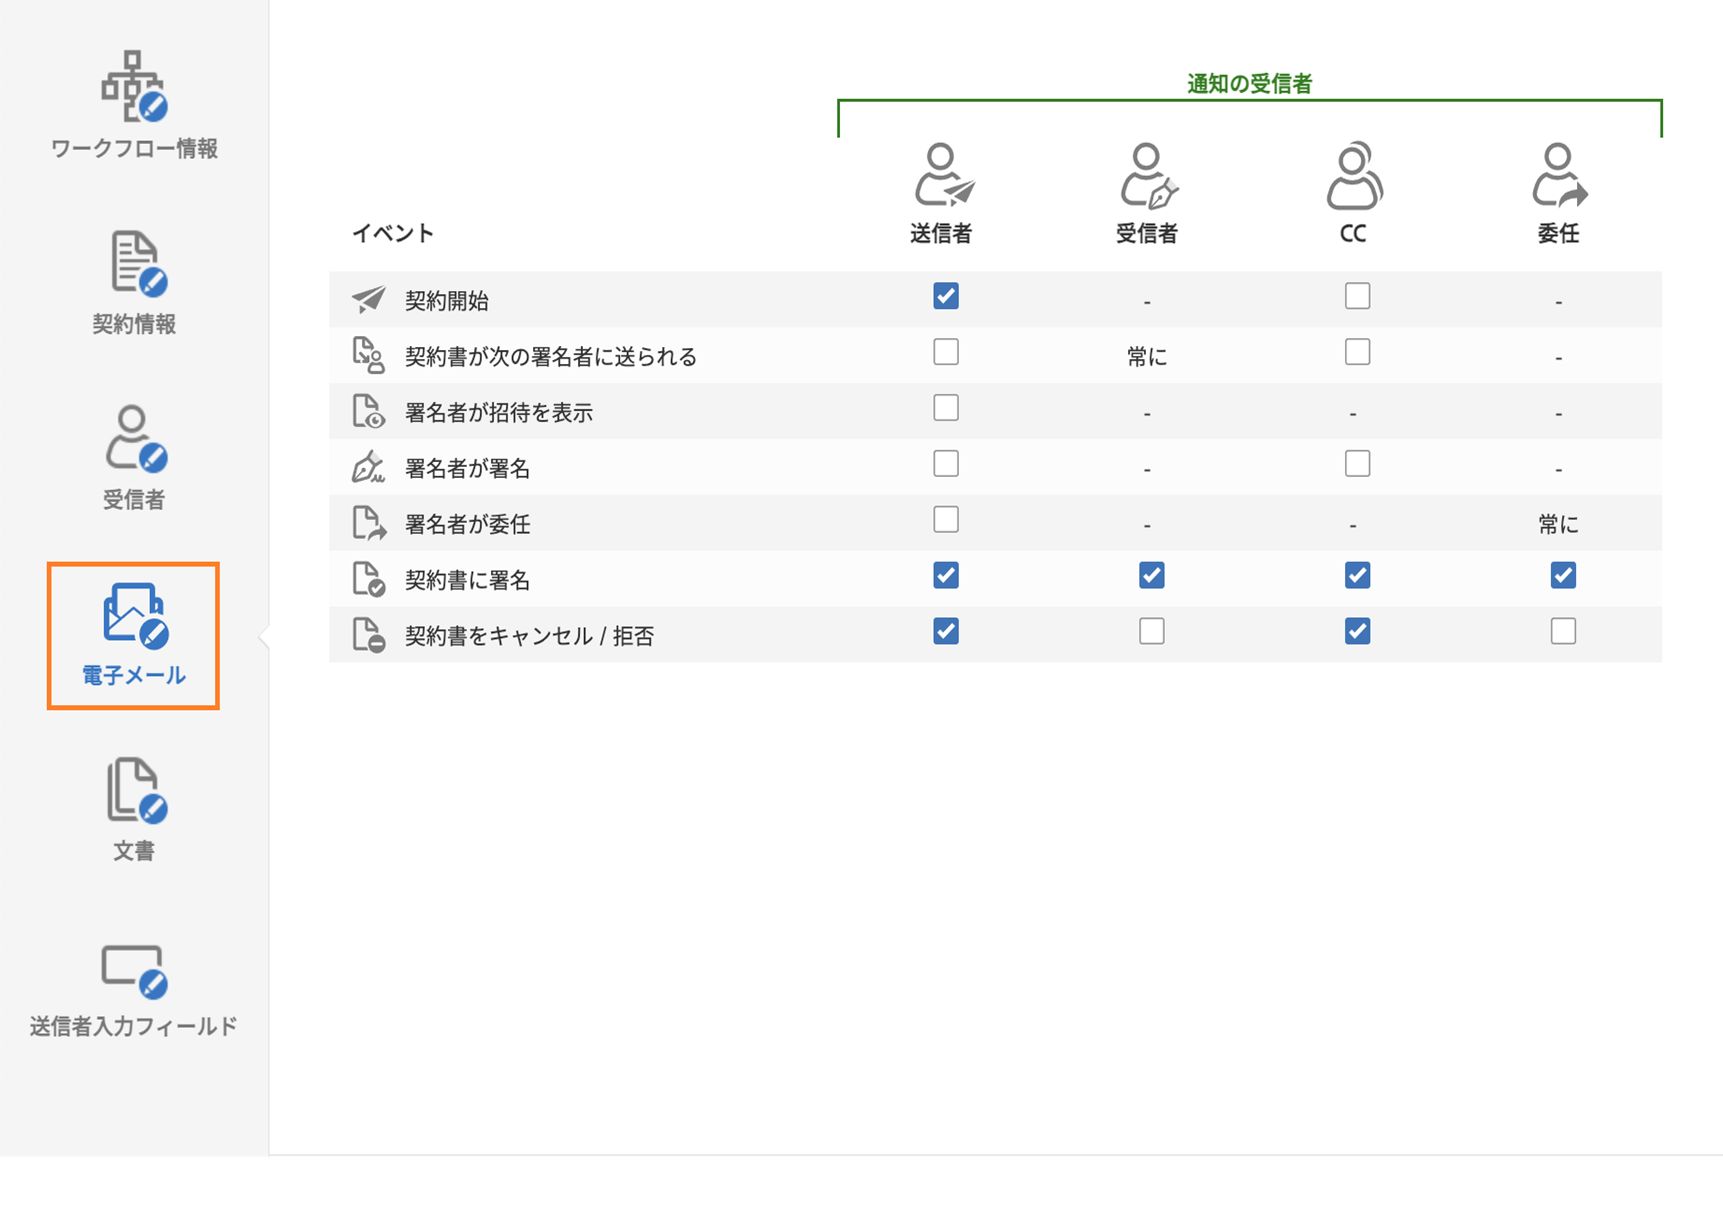Click the 契約書が次の署名者に送られる event text

(x=550, y=356)
